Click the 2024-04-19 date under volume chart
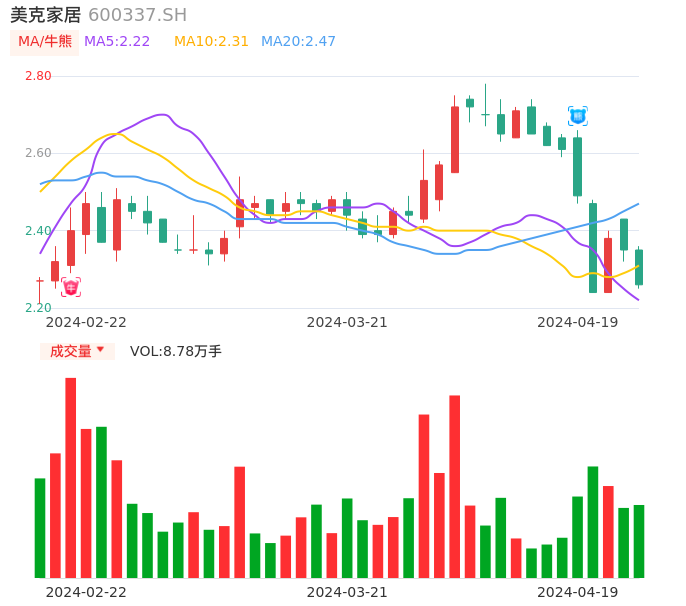 pyautogui.click(x=578, y=592)
